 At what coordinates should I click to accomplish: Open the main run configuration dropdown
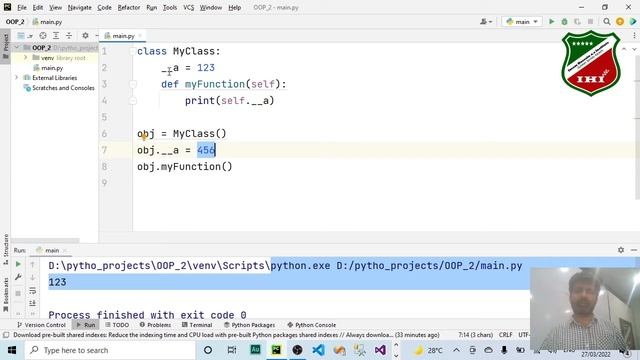[522, 22]
